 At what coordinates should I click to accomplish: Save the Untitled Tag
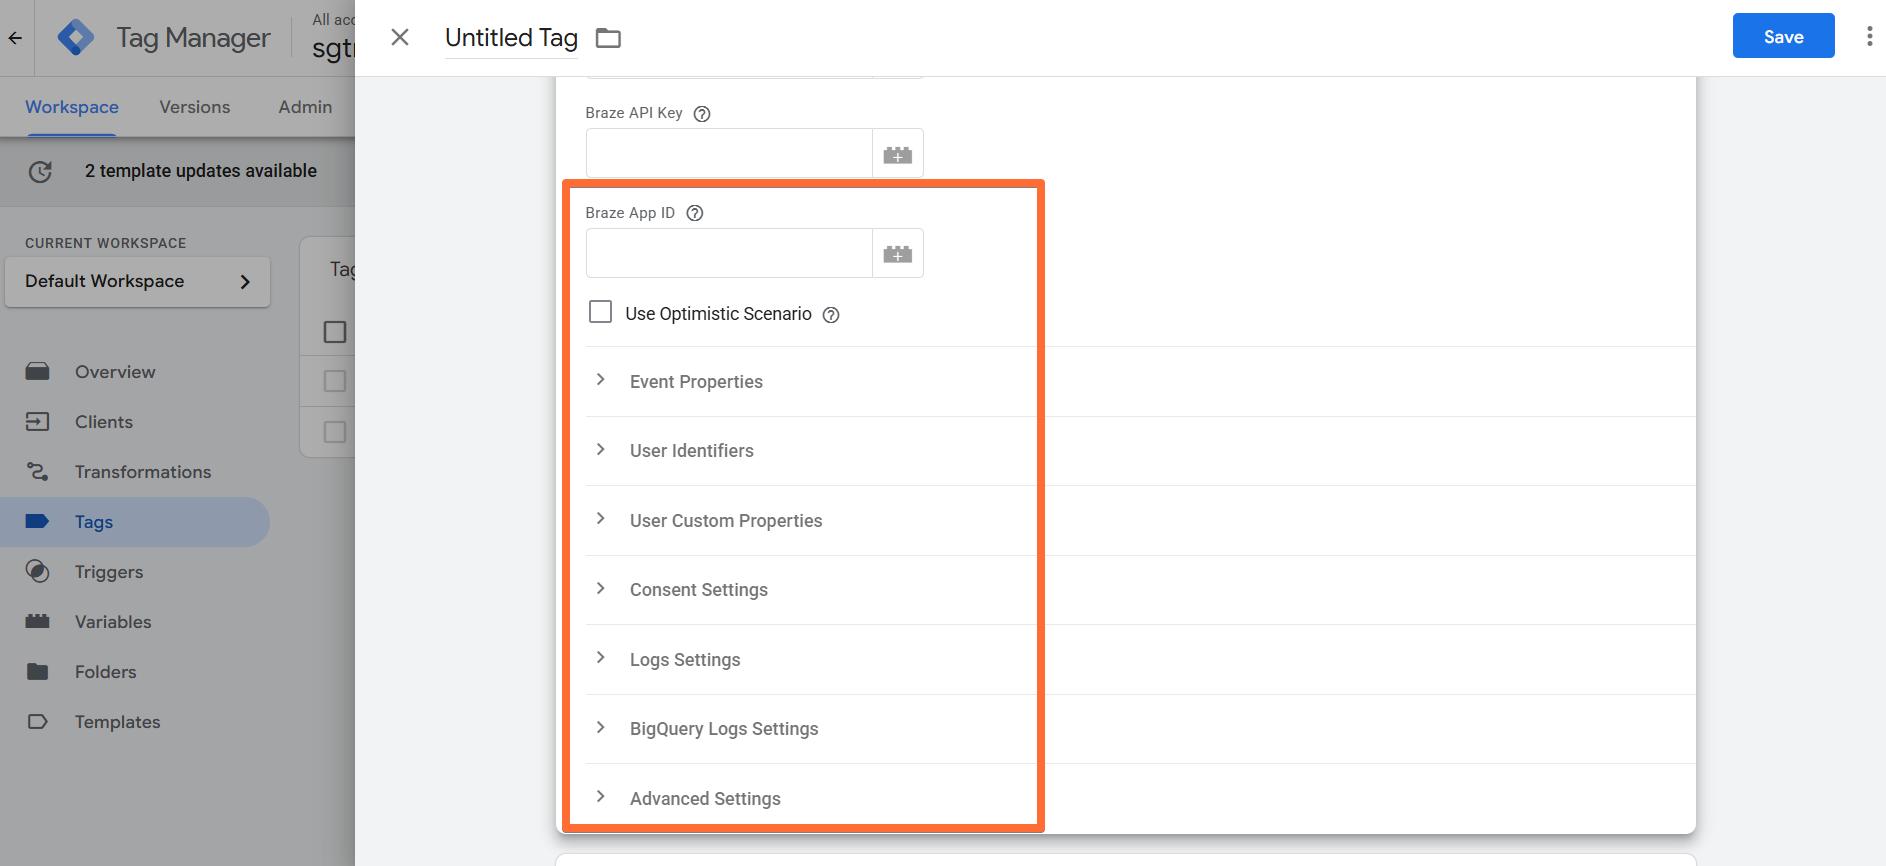coord(1783,36)
